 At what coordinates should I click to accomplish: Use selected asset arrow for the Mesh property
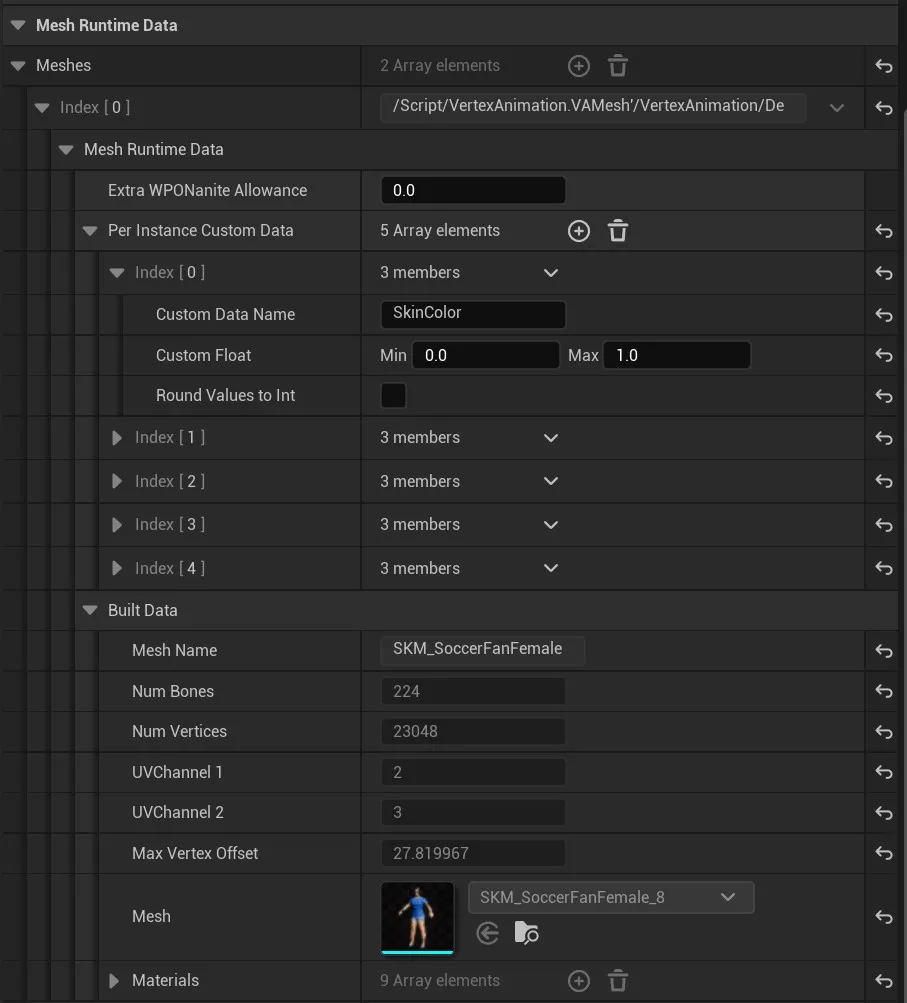pyautogui.click(x=487, y=933)
